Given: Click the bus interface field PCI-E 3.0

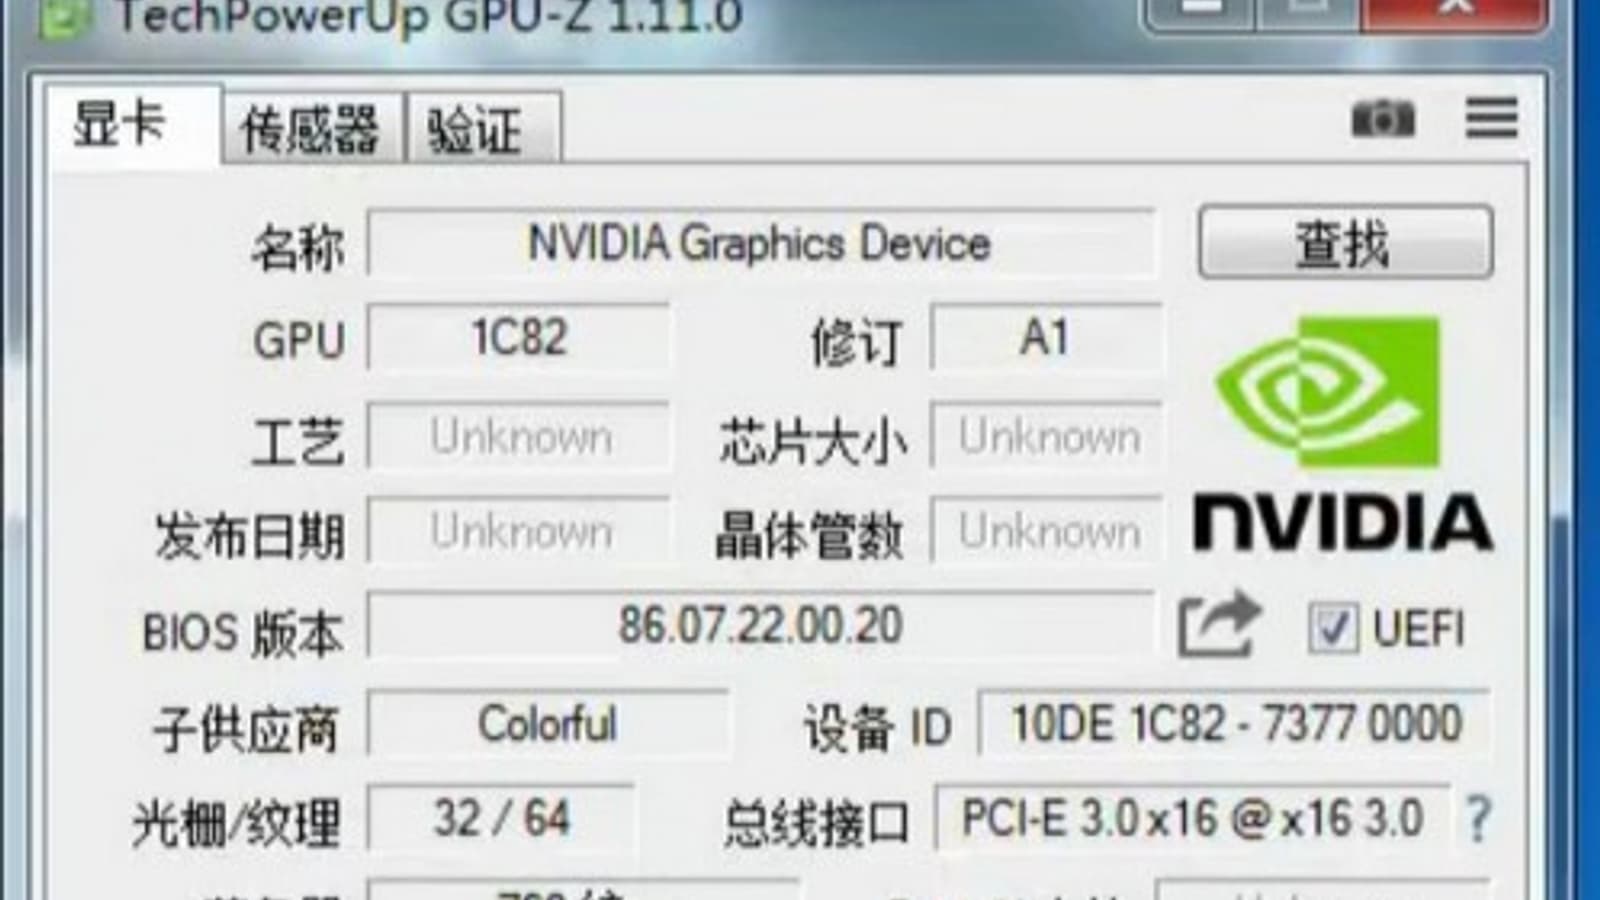Looking at the screenshot, I should tap(1192, 818).
